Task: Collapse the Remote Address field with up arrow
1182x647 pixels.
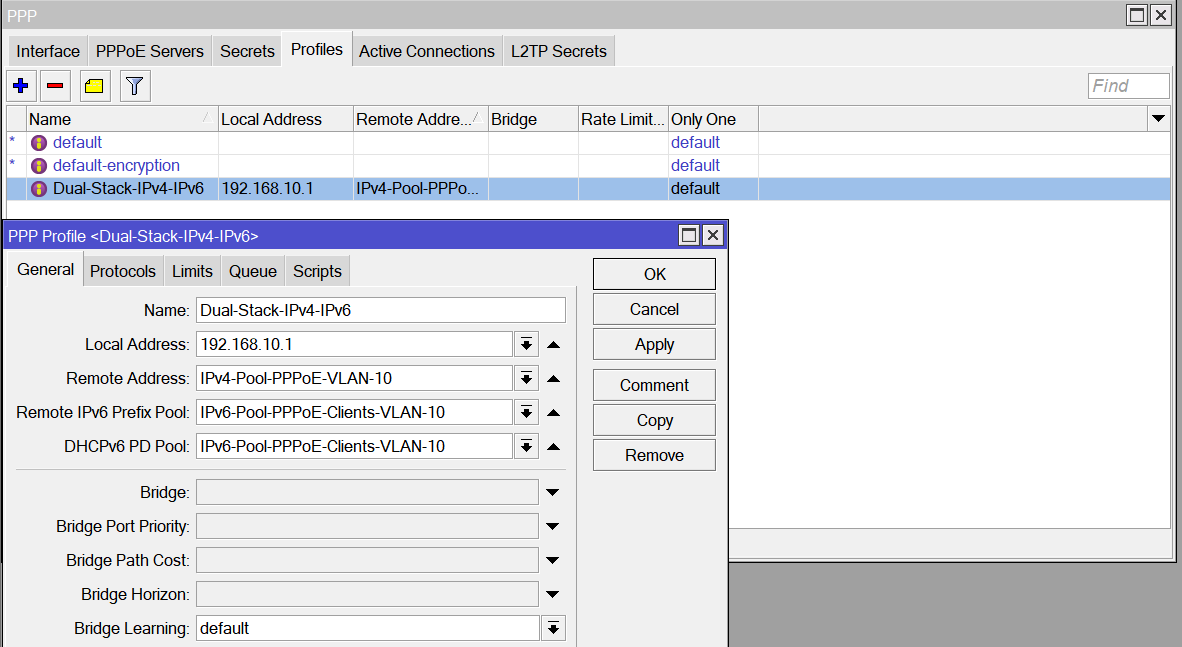Action: click(x=553, y=379)
